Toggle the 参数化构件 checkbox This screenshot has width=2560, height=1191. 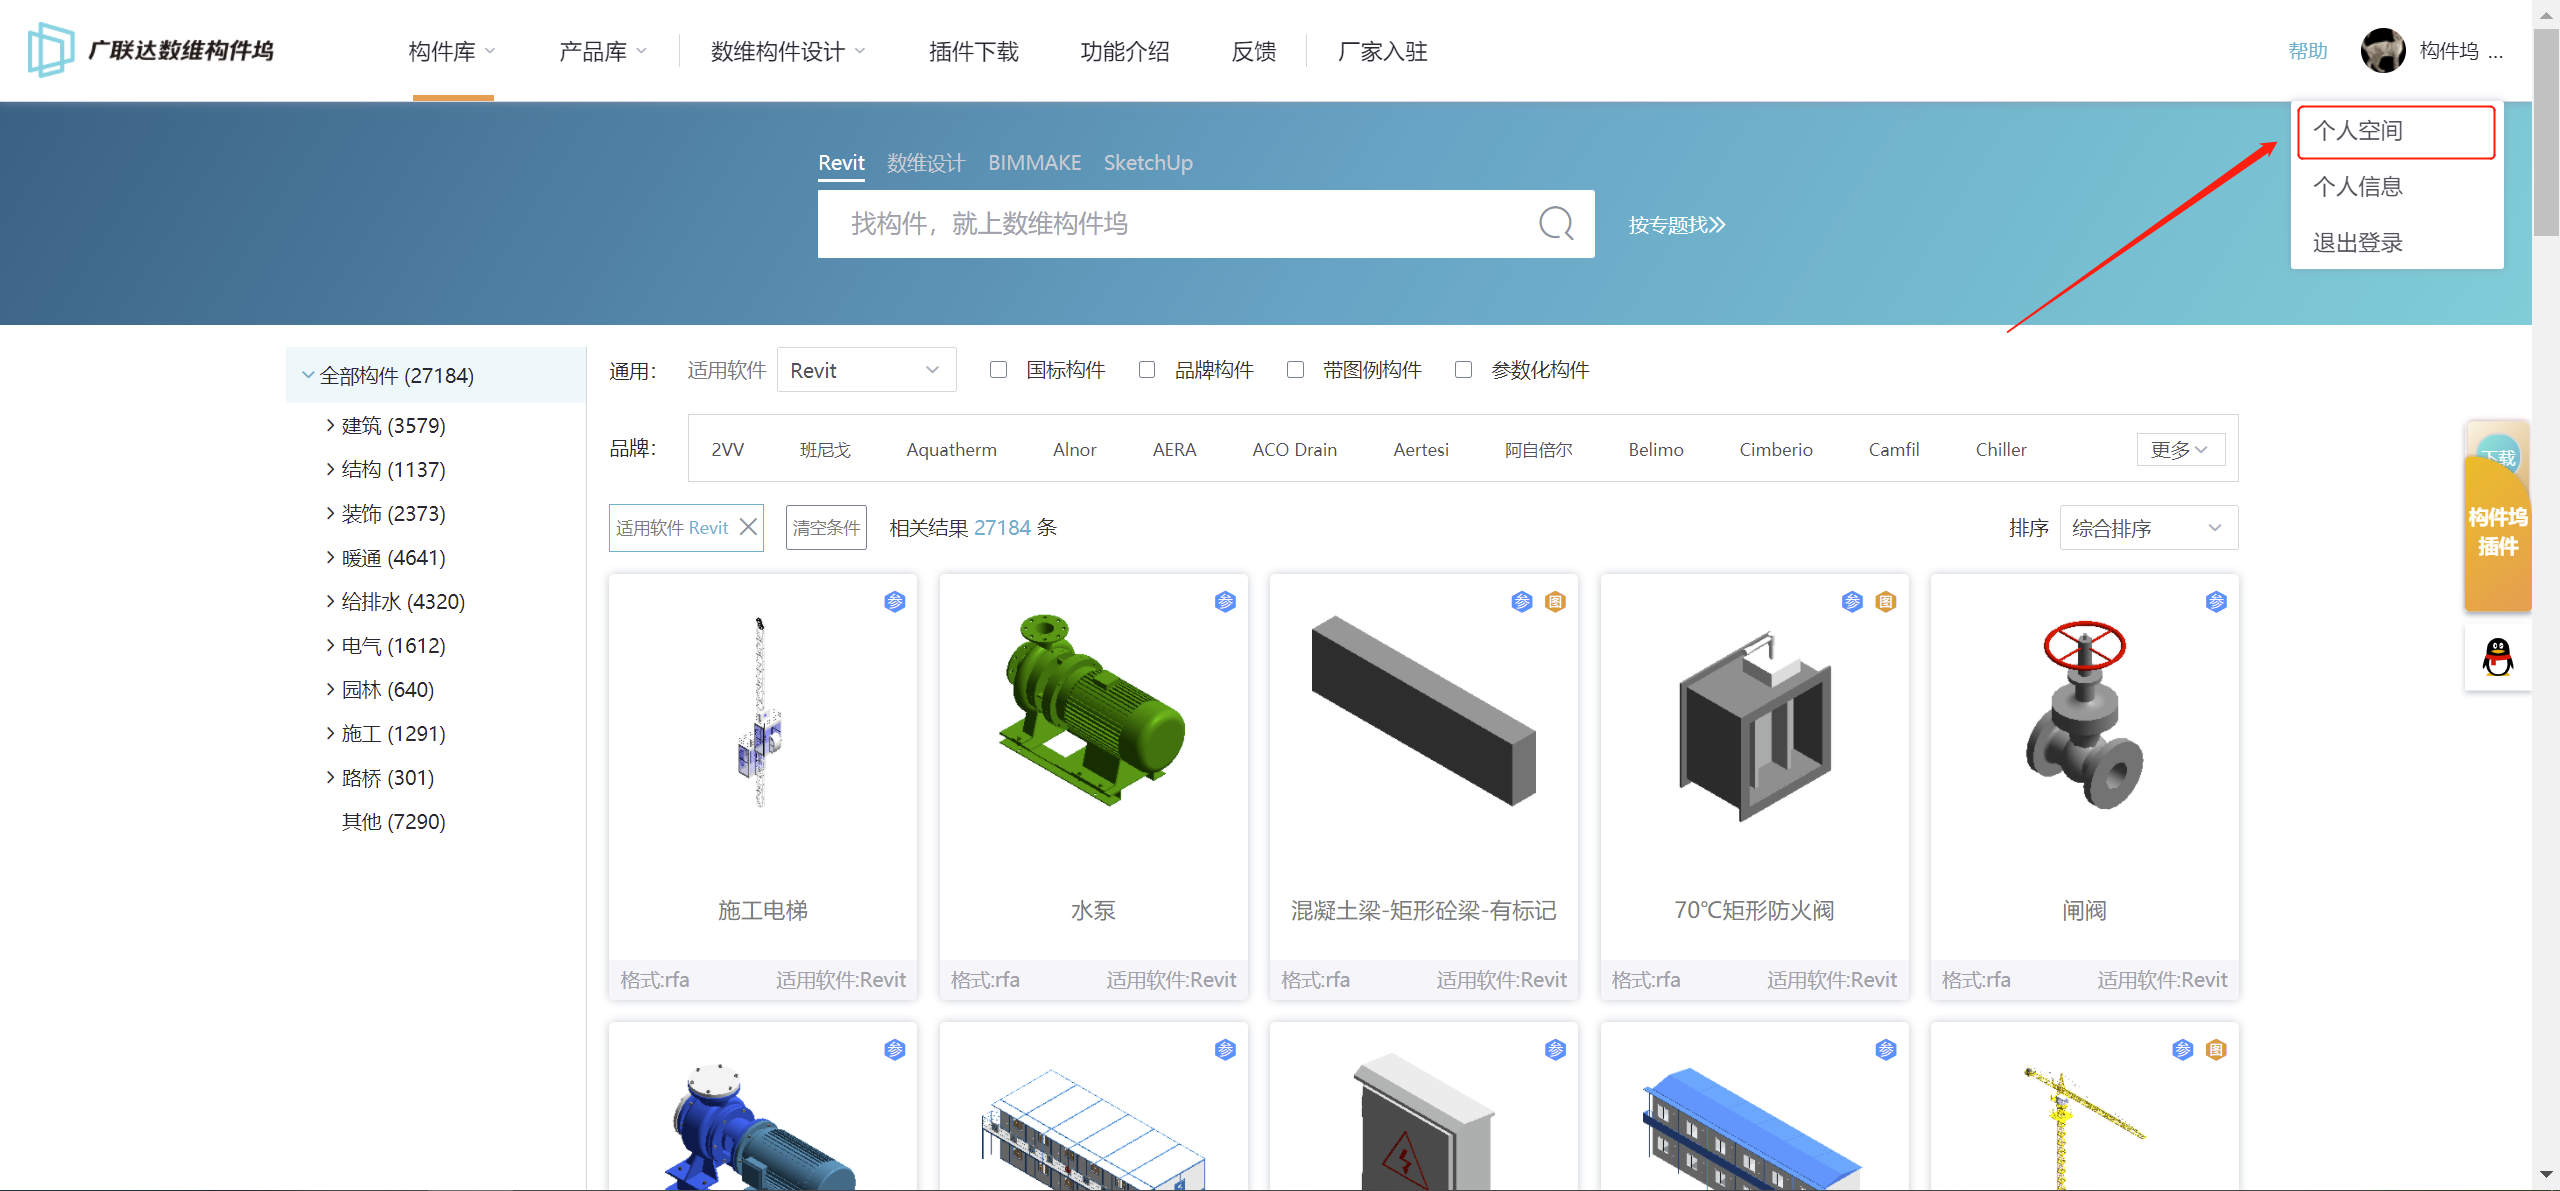(1463, 370)
